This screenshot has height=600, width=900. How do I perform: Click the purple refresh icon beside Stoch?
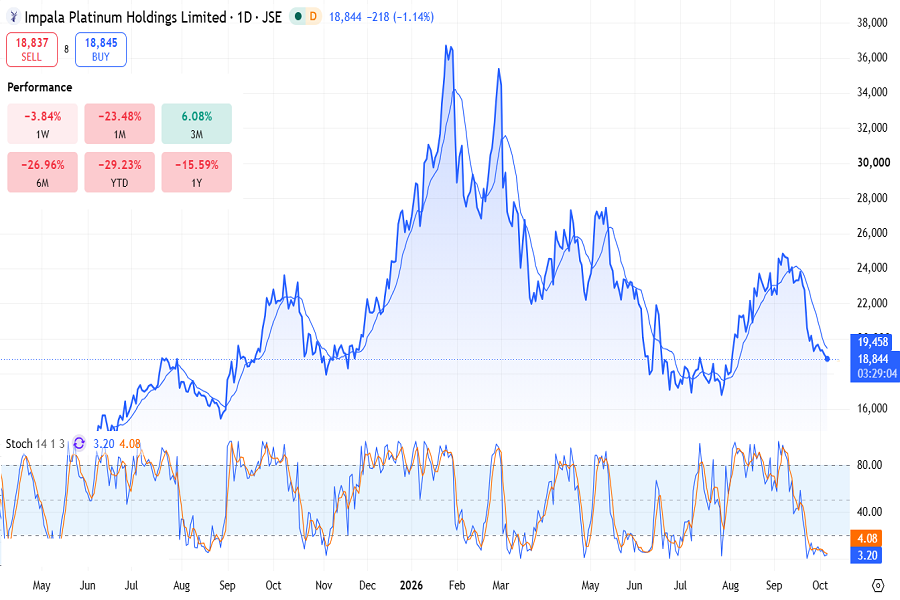pyautogui.click(x=79, y=443)
